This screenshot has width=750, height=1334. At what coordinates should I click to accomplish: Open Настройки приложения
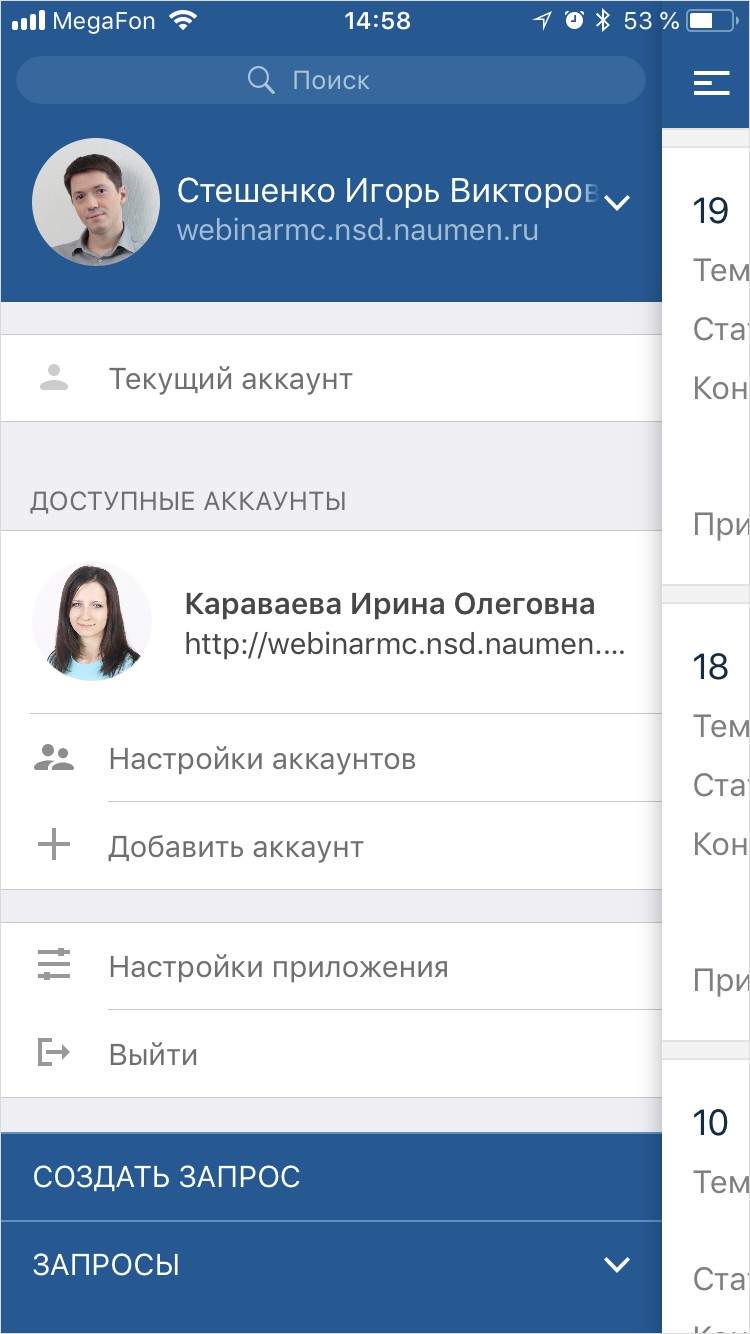(278, 967)
